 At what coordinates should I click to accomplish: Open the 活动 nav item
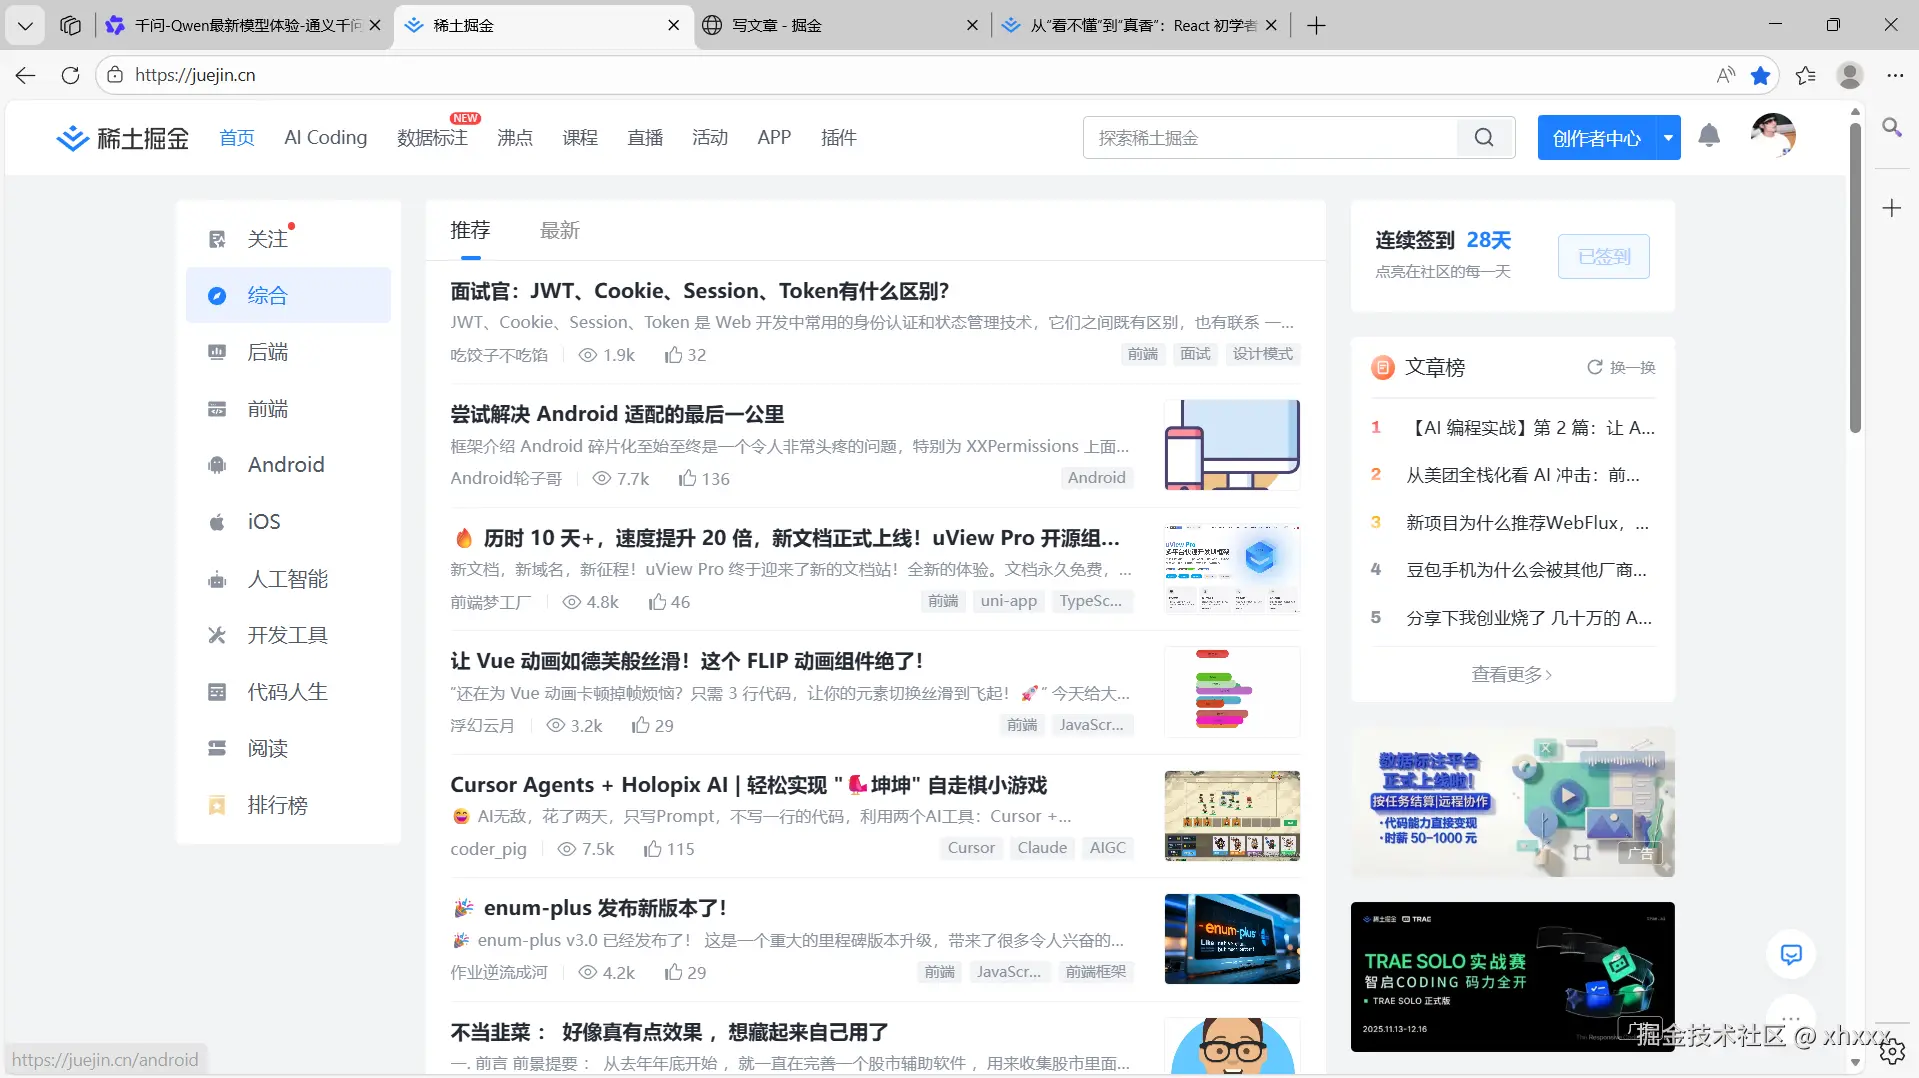710,138
